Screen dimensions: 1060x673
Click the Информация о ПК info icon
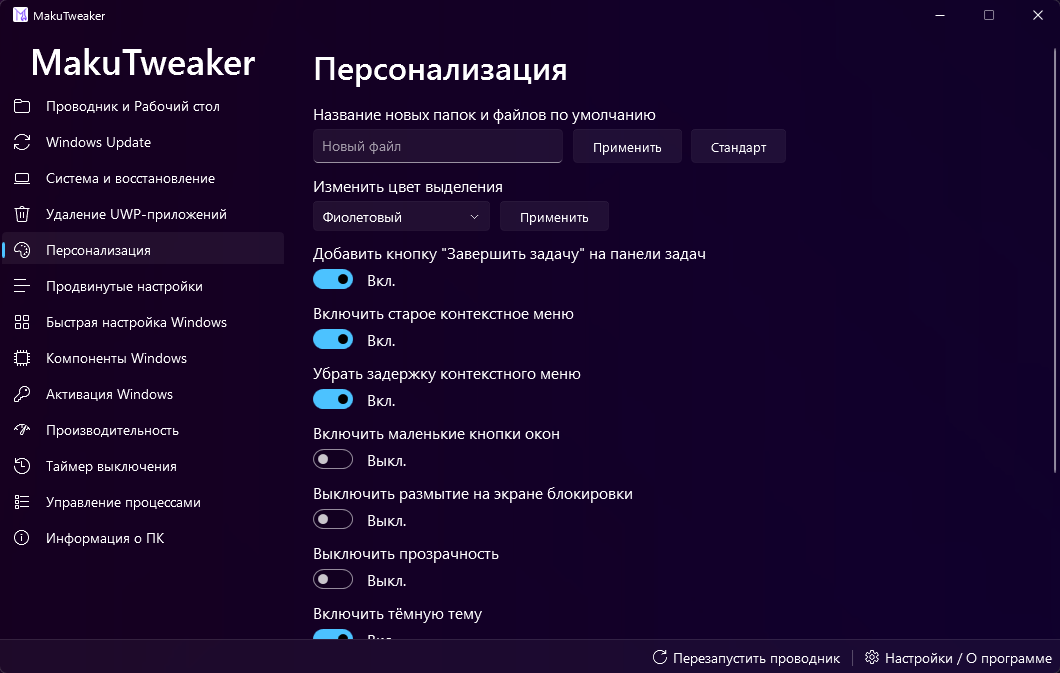tap(22, 538)
